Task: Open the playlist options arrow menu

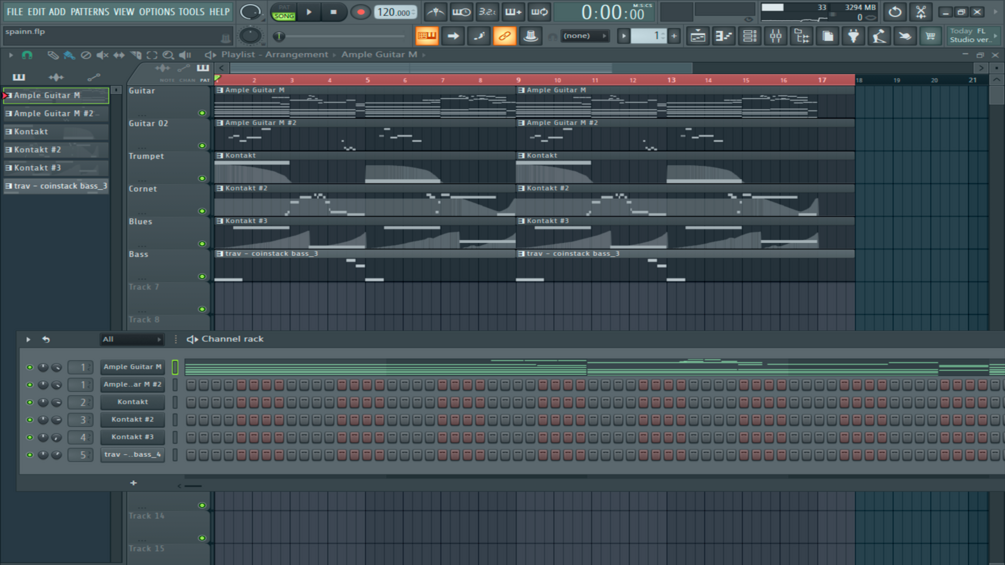Action: (11, 55)
